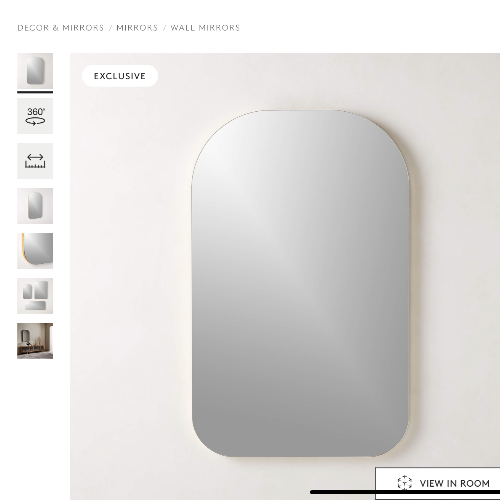Screen dimensions: 500x500
Task: Navigate to Wall Mirrors category
Action: 205,28
